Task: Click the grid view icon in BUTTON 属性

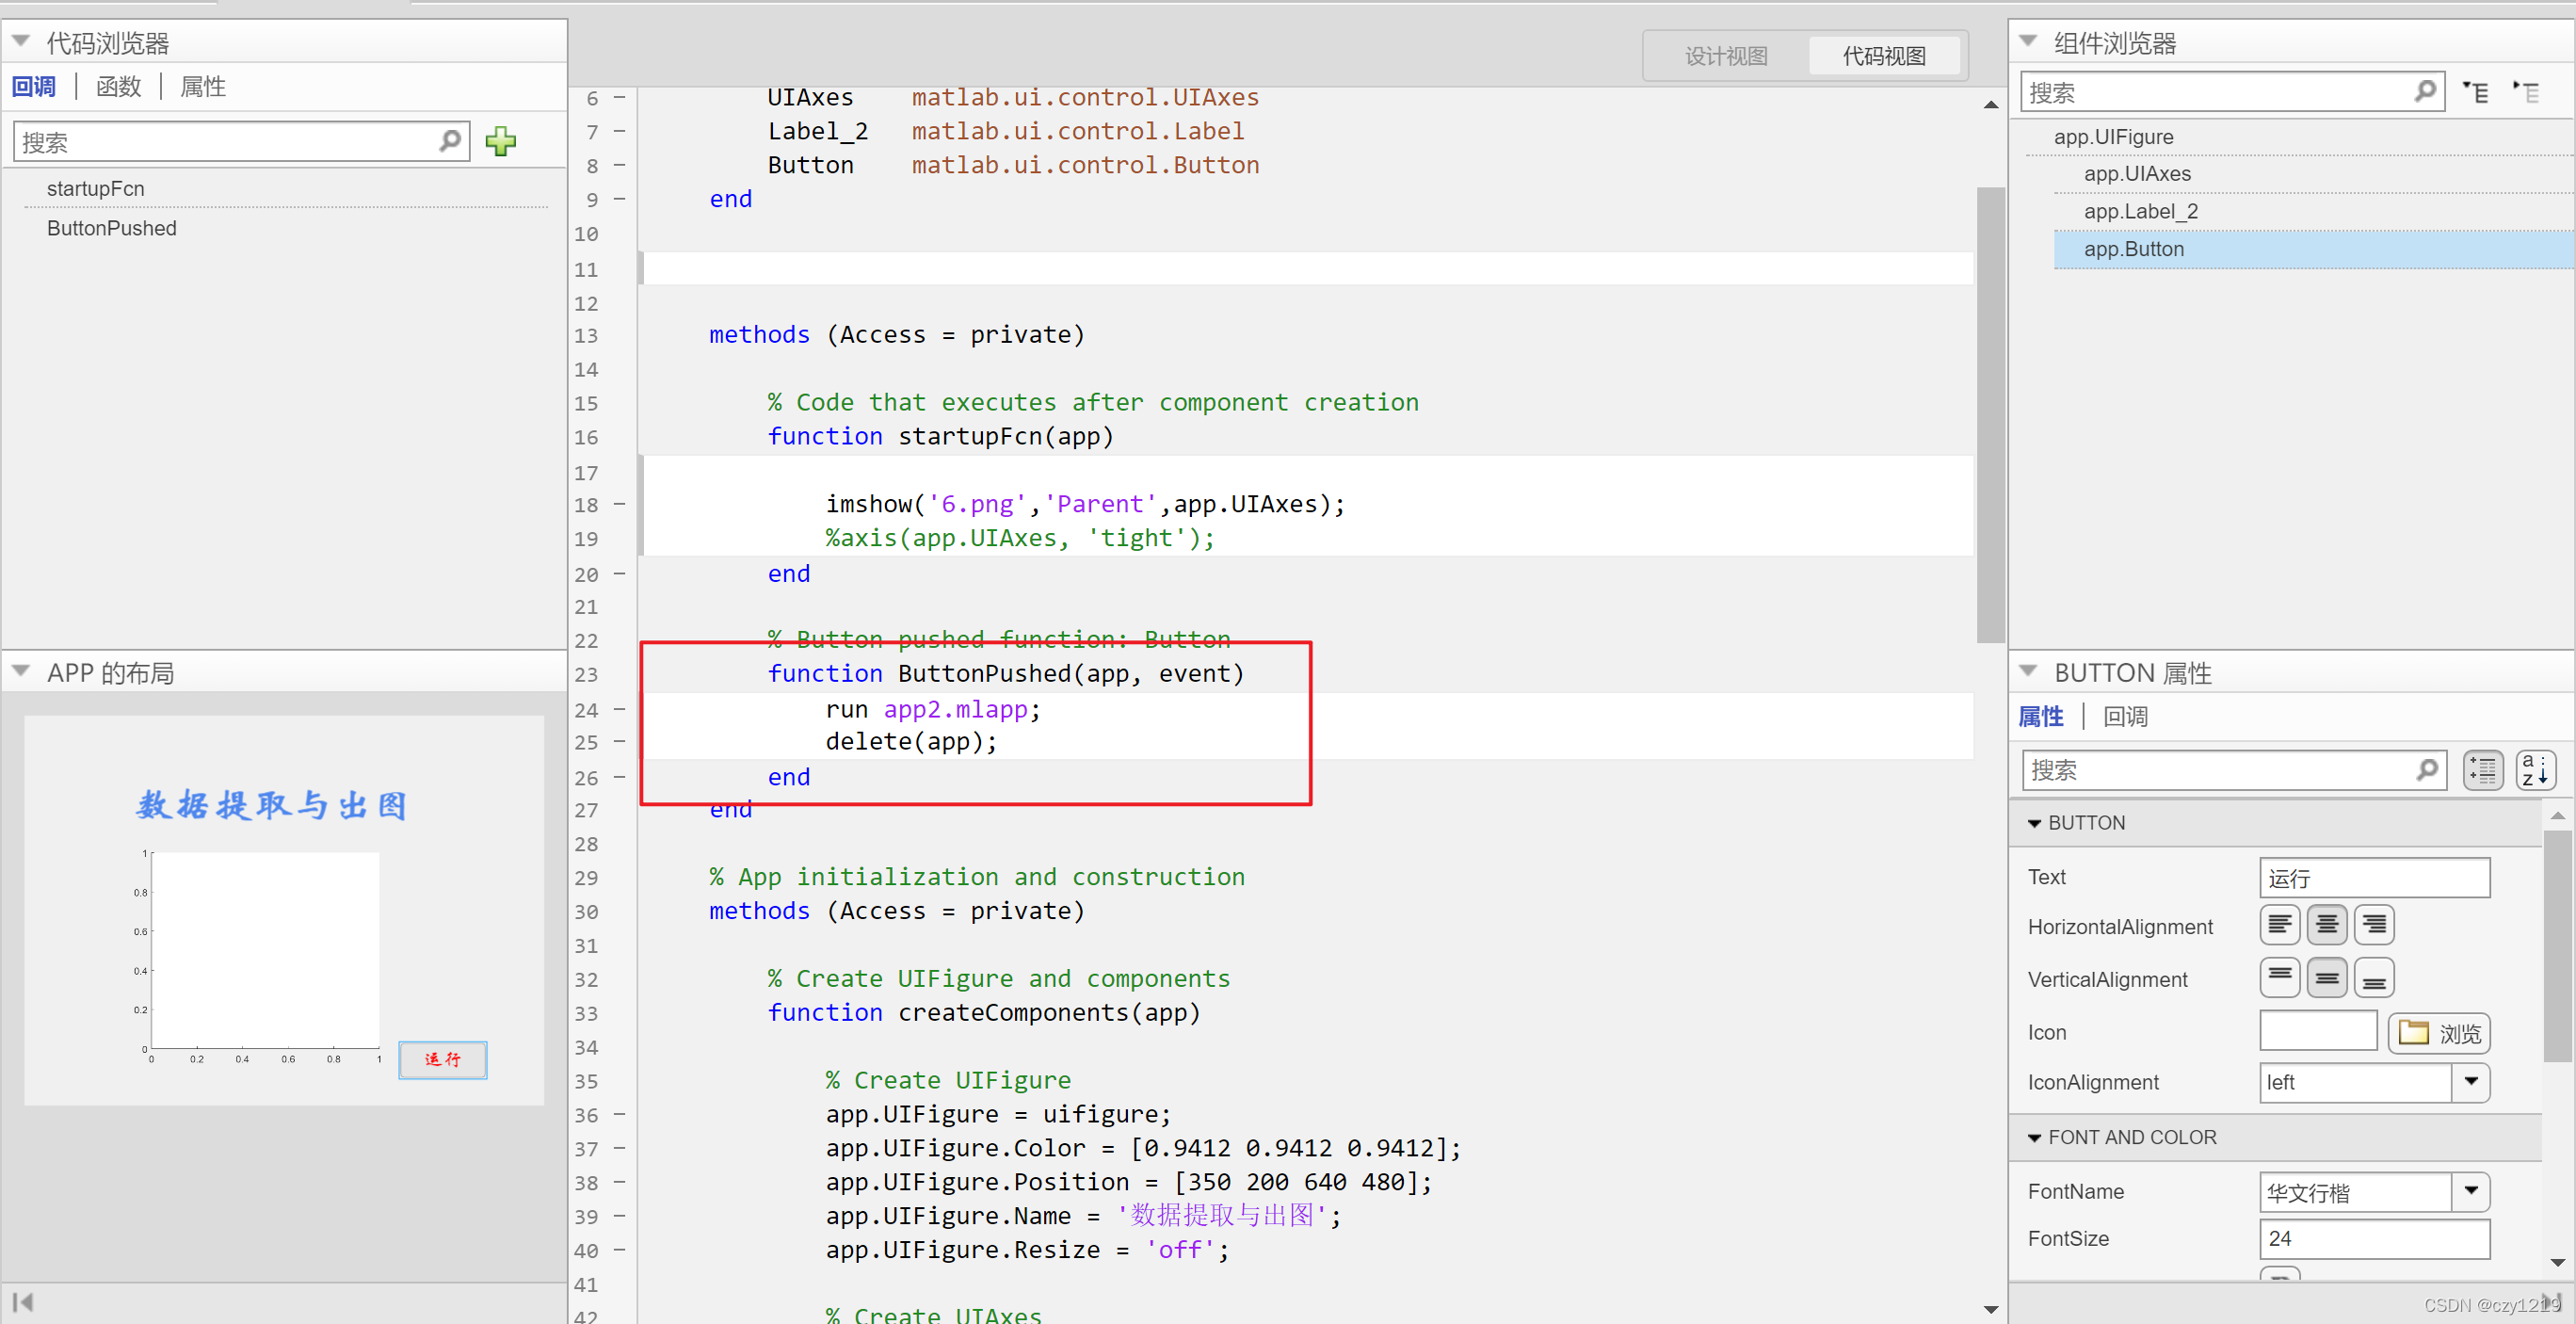Action: click(2483, 770)
